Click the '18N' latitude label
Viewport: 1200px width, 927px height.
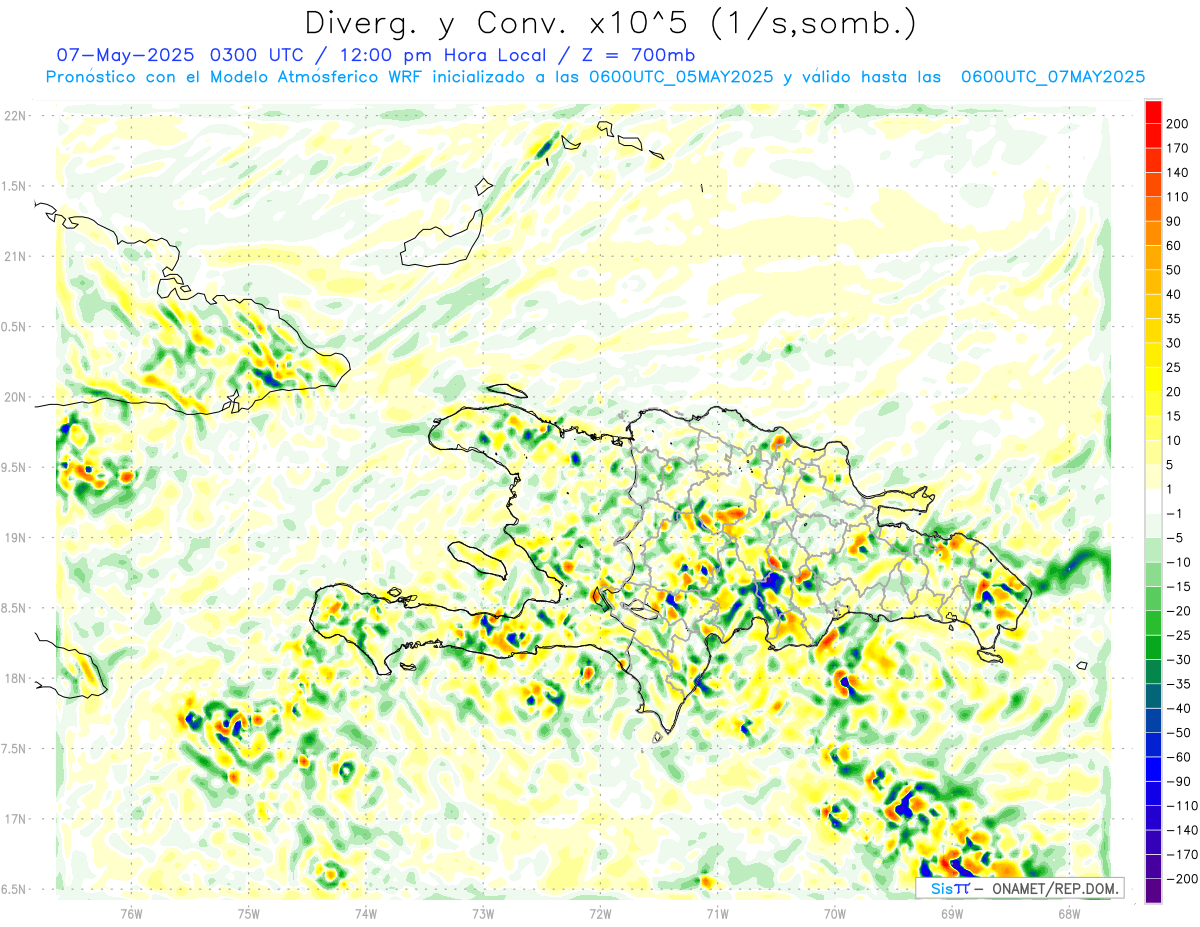(15, 678)
